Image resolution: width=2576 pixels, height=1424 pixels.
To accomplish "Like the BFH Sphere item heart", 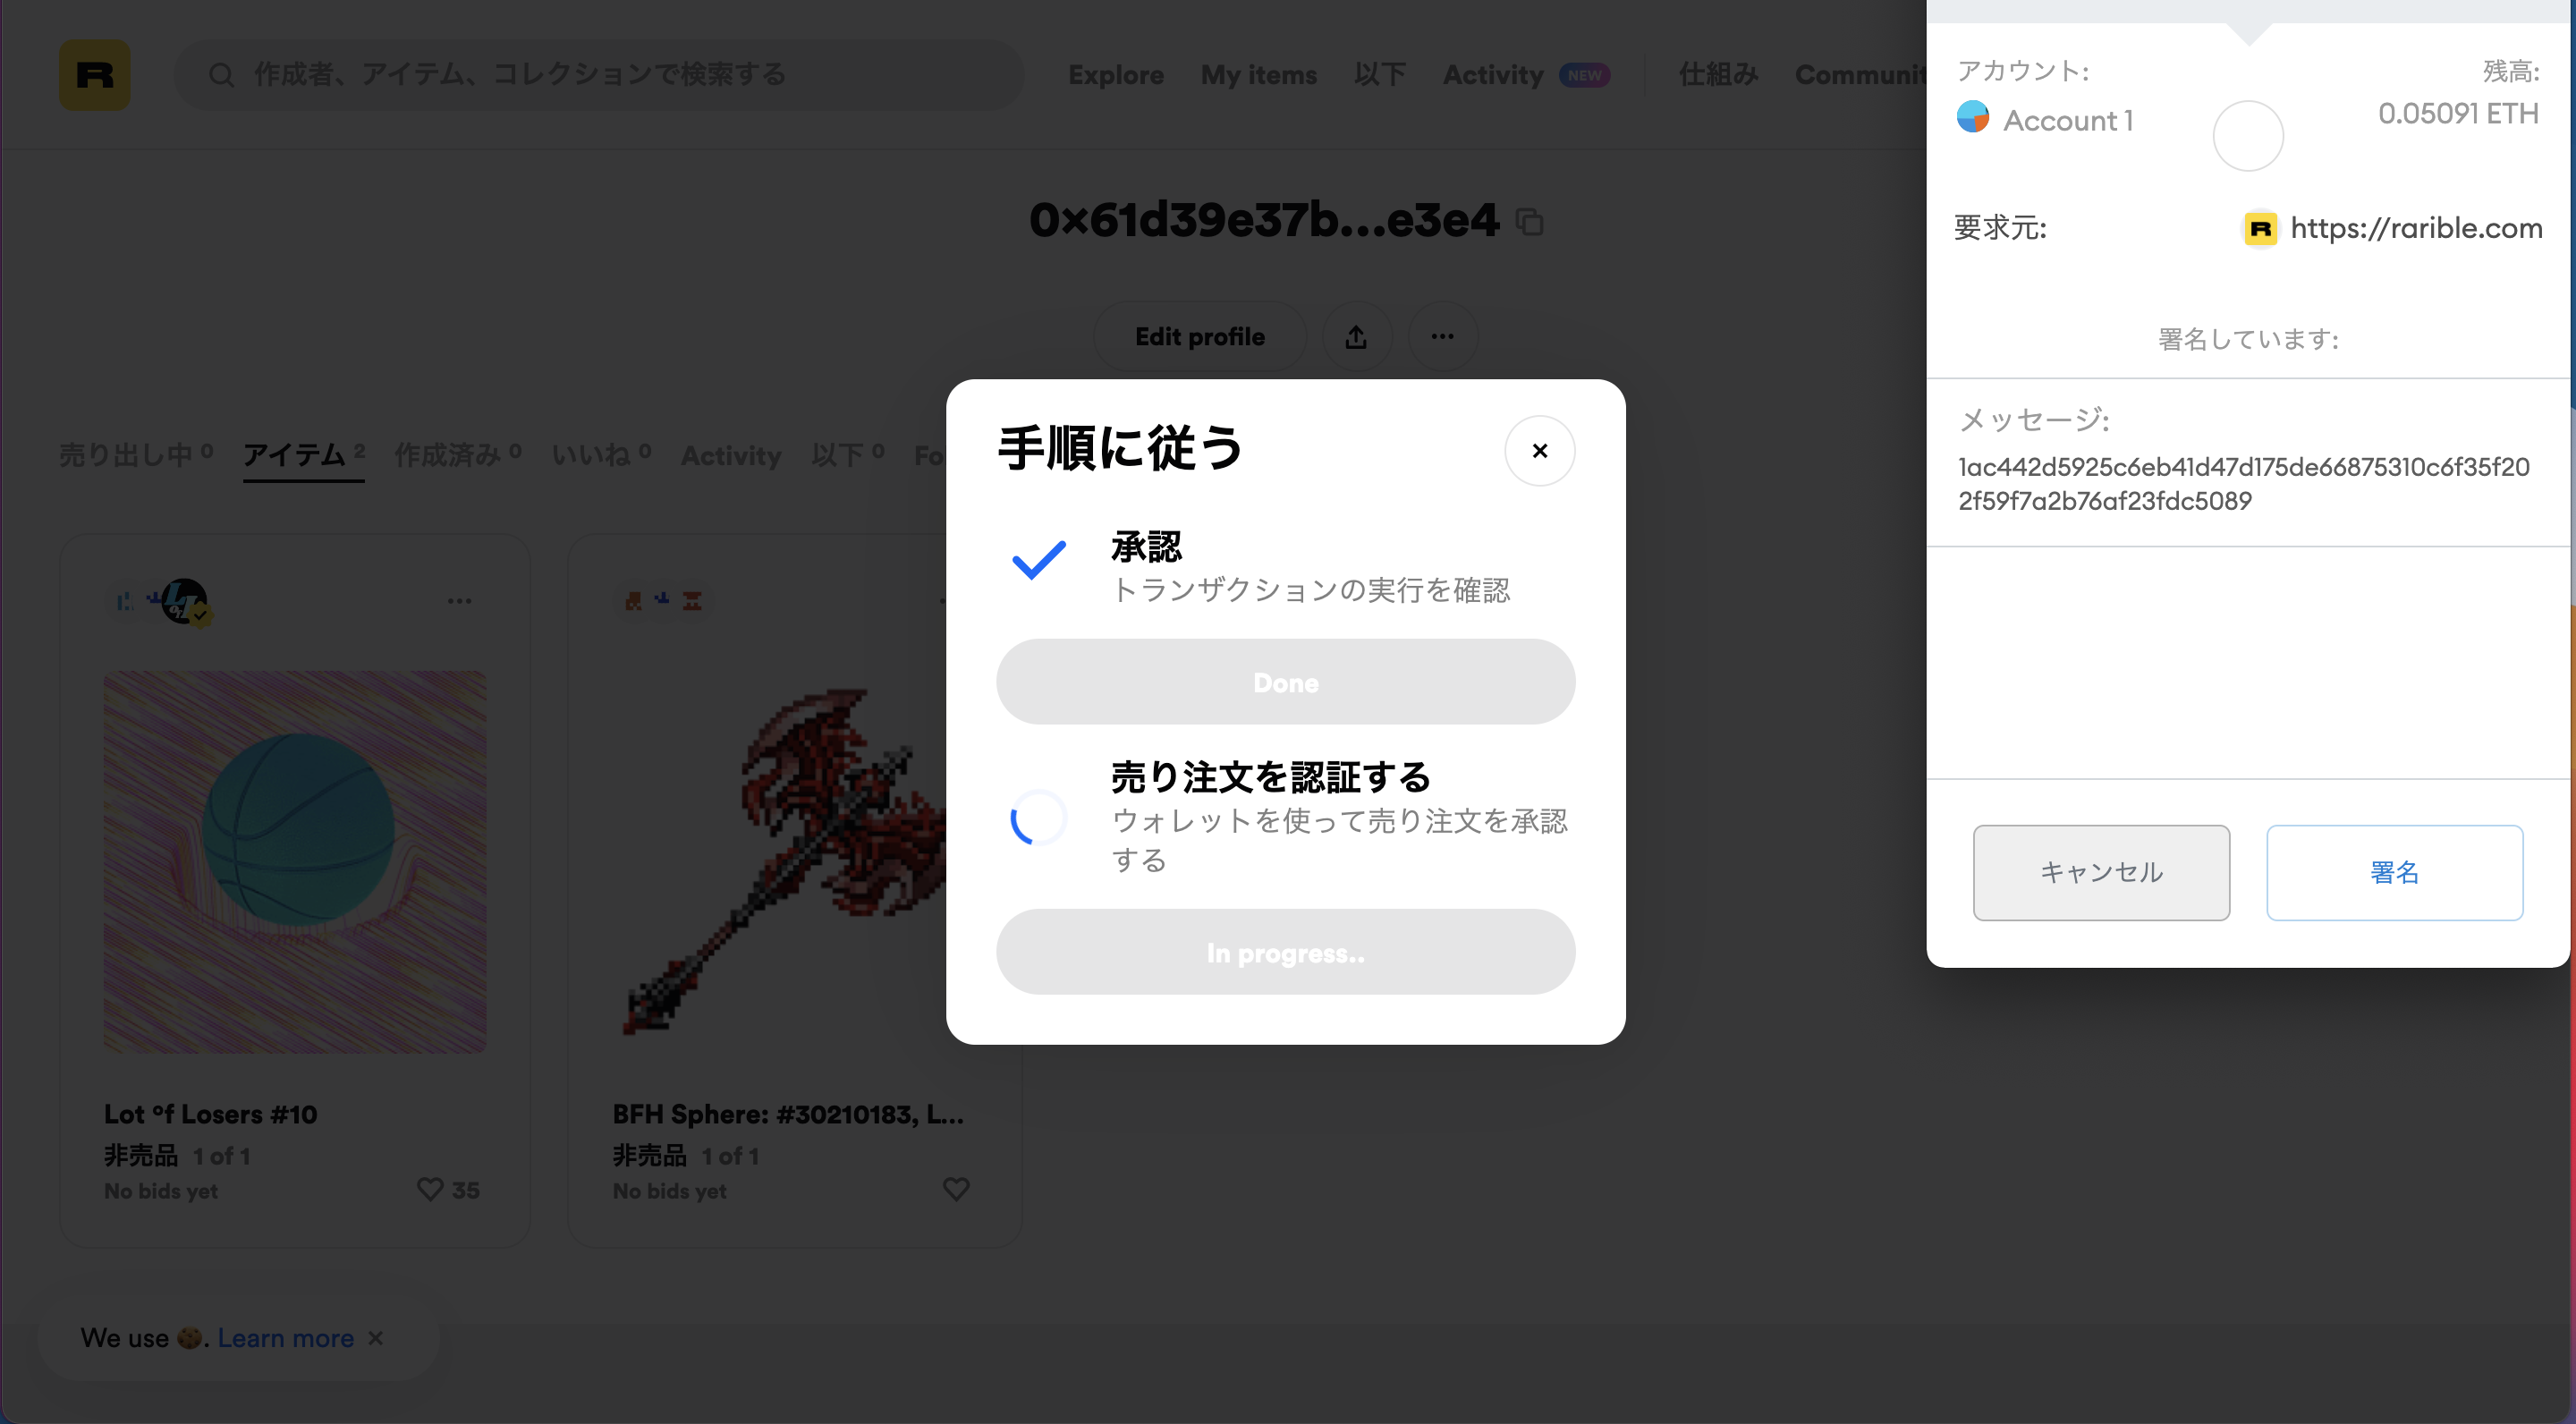I will click(x=956, y=1189).
